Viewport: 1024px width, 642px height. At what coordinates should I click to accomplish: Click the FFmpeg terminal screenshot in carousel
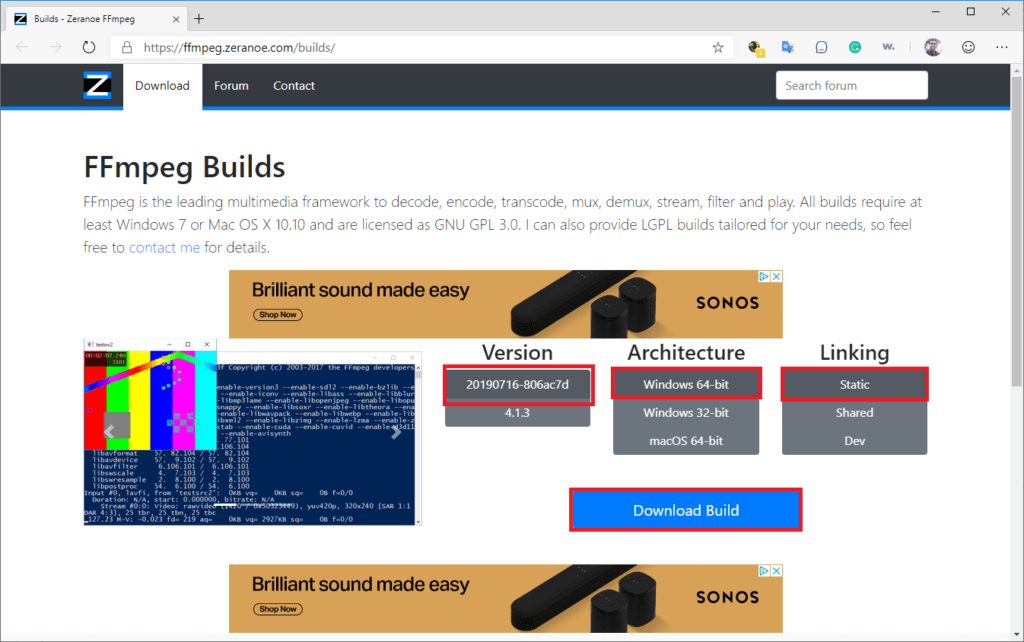[x=253, y=432]
